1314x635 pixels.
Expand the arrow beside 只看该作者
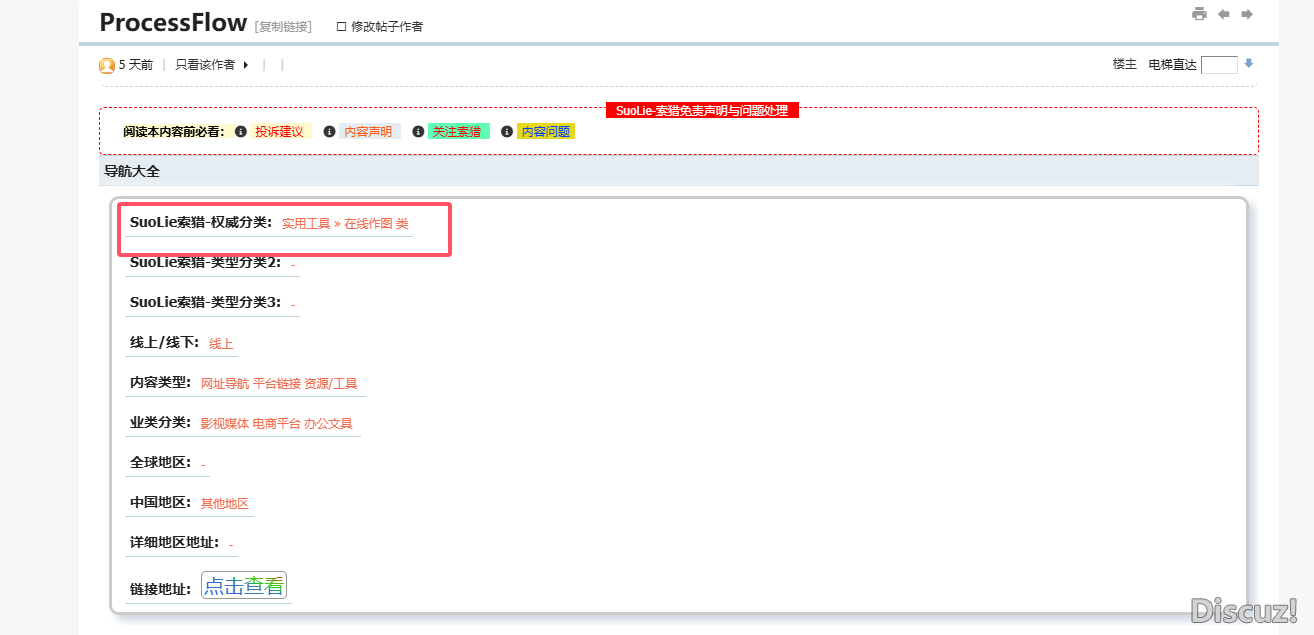click(246, 65)
